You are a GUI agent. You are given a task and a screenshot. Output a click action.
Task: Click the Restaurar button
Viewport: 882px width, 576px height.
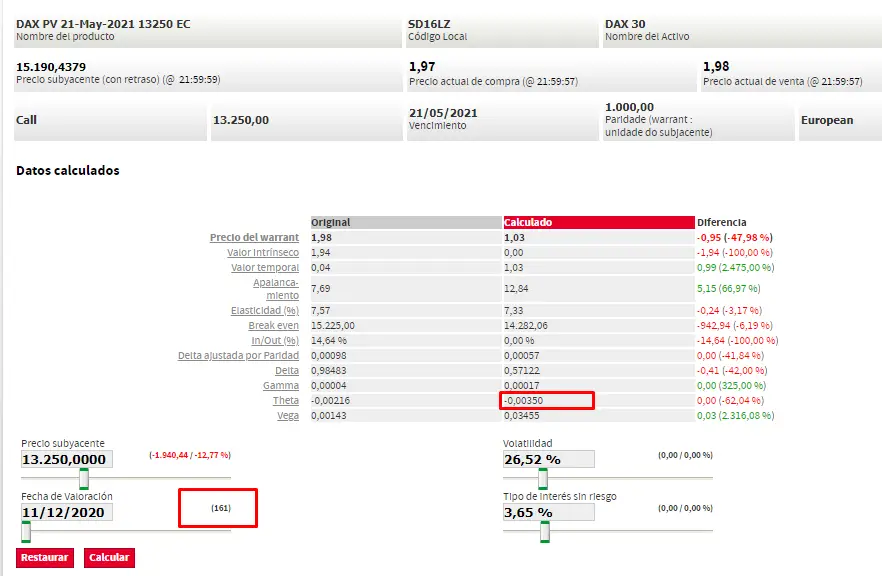(45, 557)
